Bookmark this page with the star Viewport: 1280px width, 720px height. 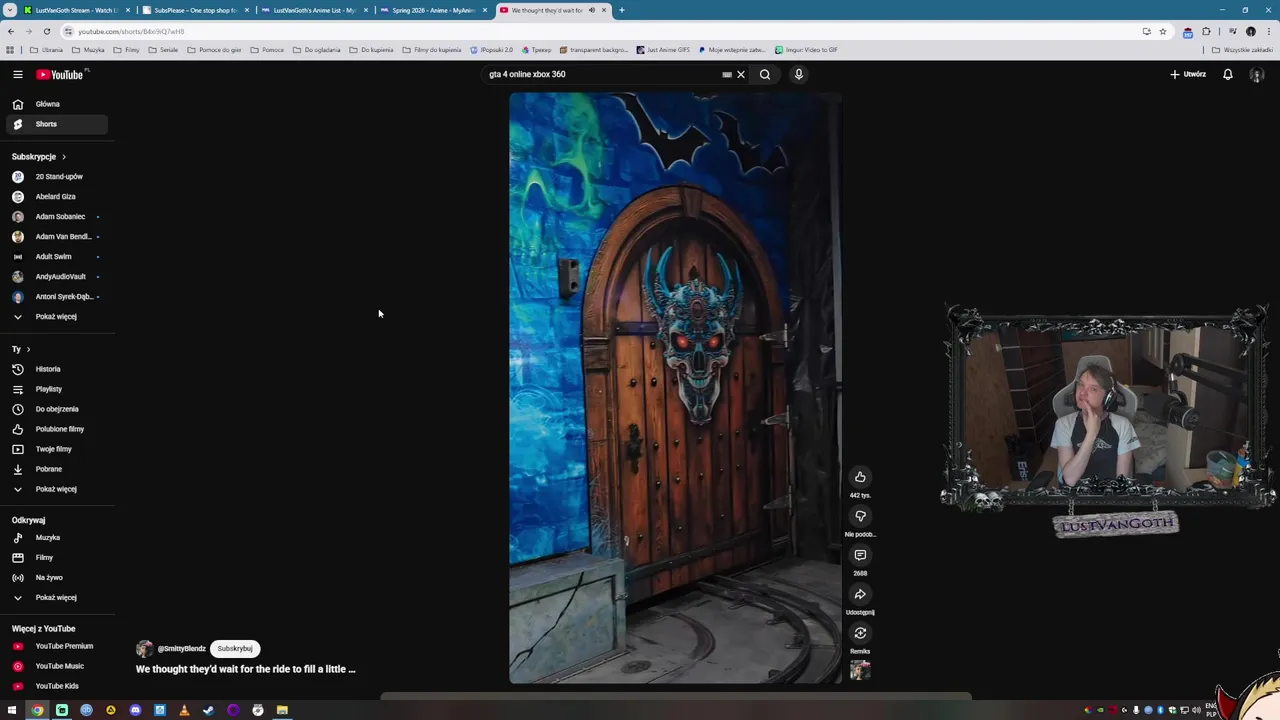pos(1162,31)
